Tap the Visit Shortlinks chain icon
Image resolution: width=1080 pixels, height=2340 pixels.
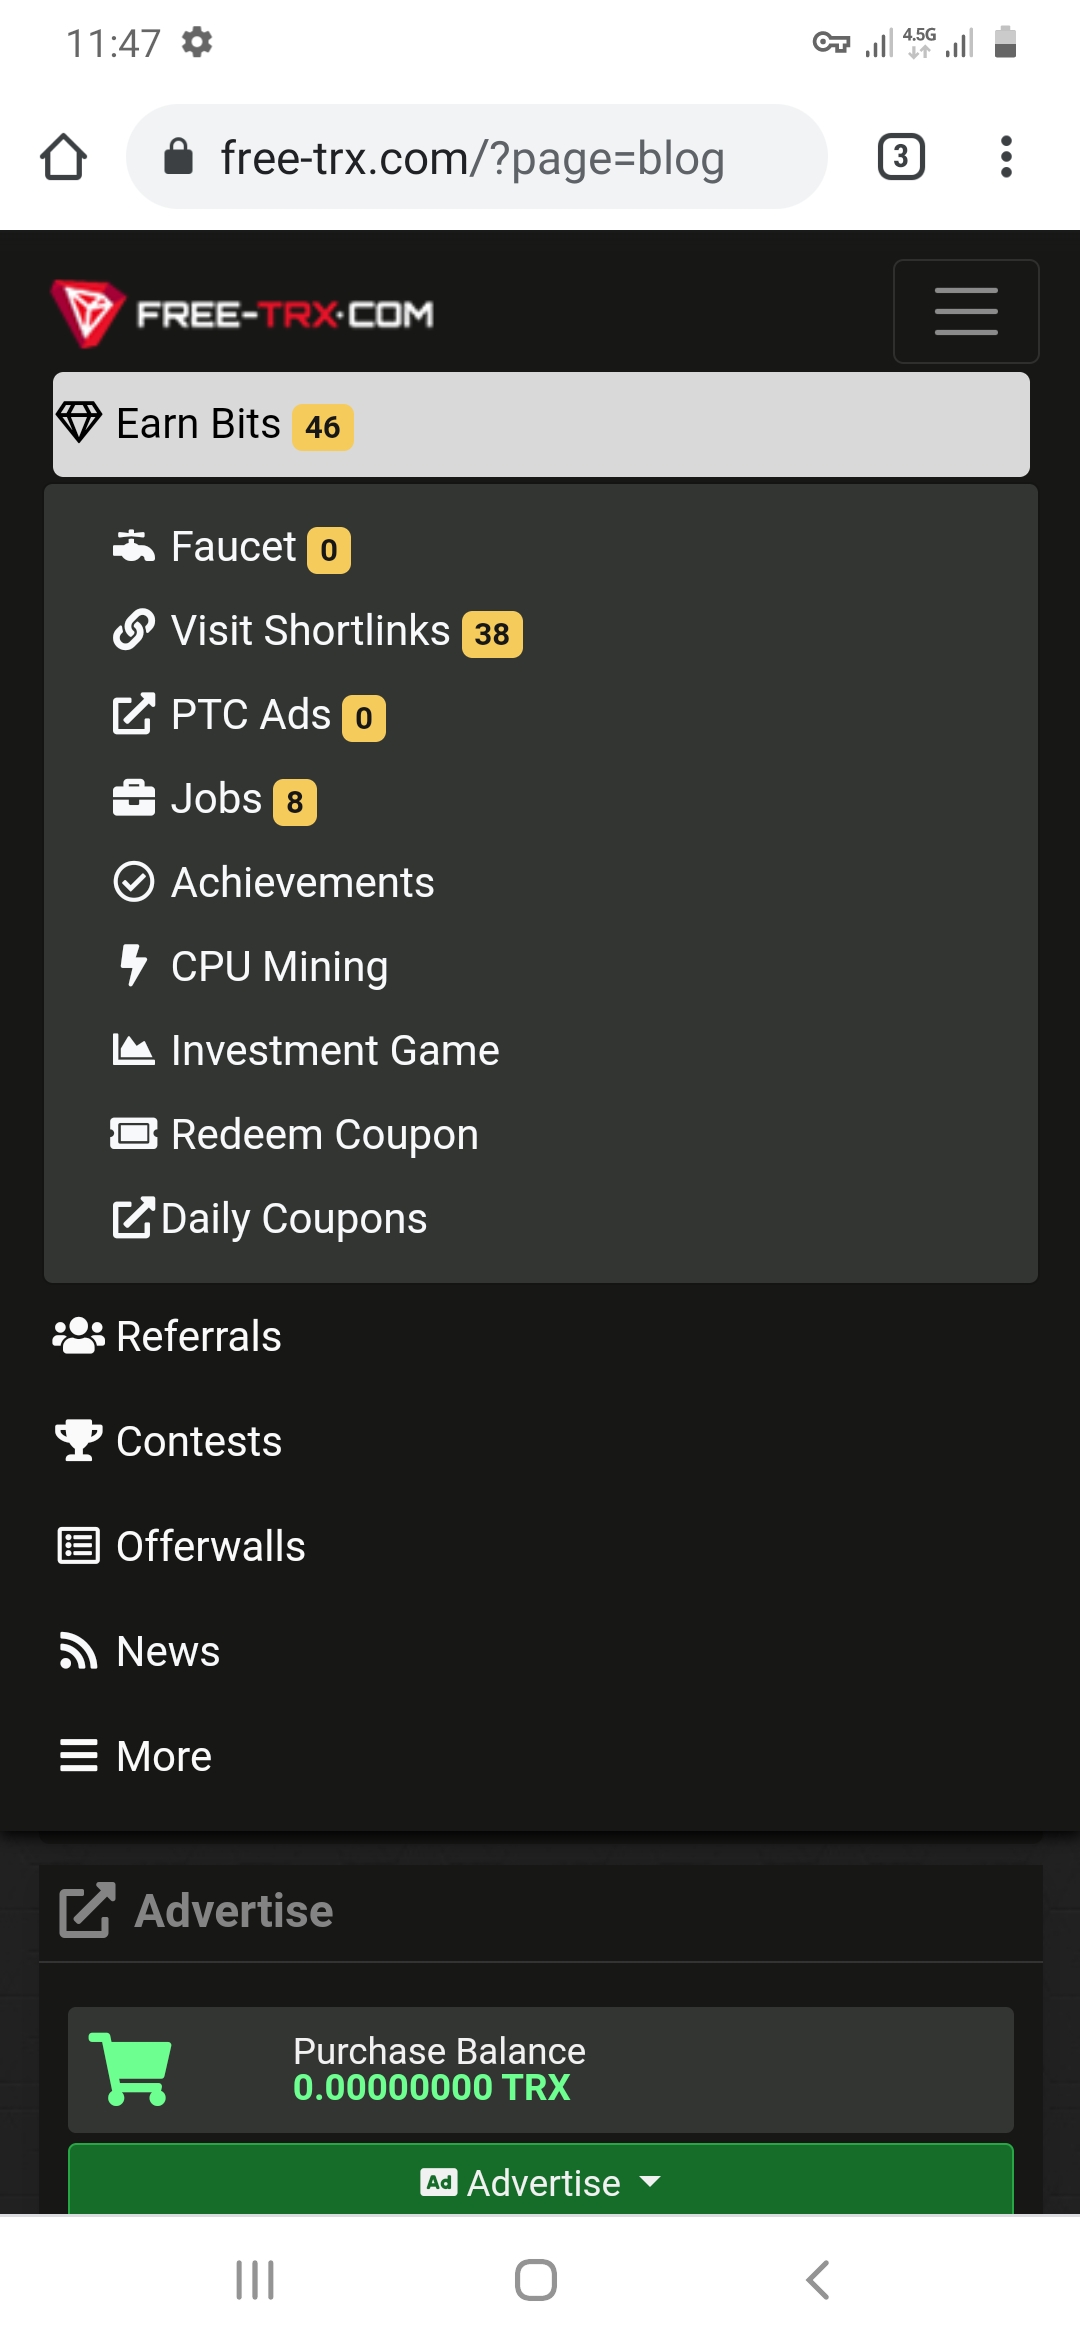tap(133, 630)
